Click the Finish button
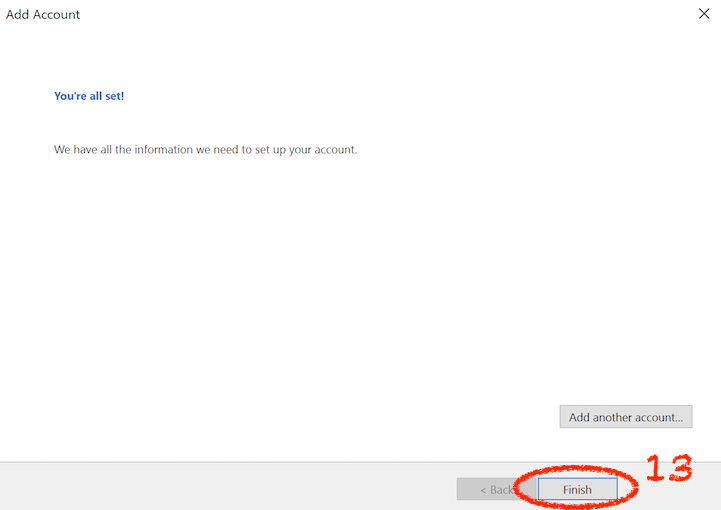Viewport: 721px width, 510px height. click(576, 489)
